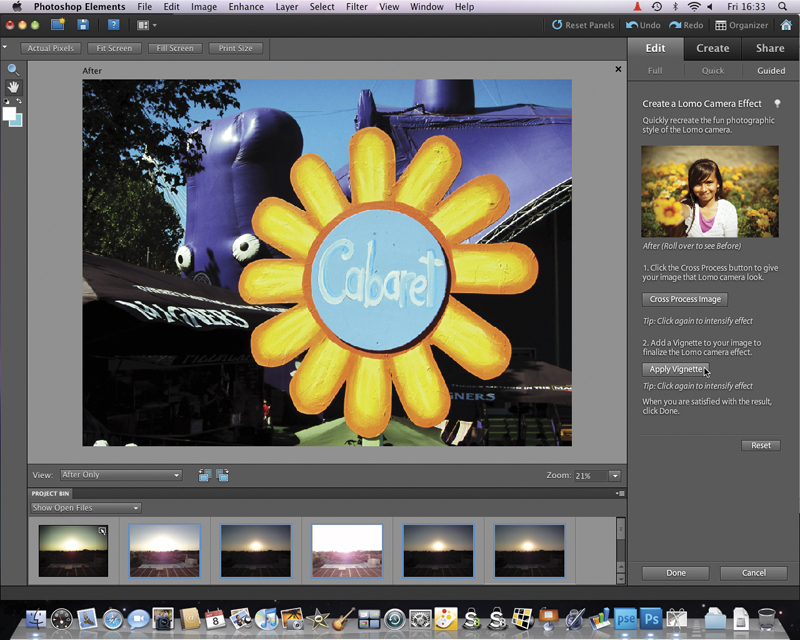This screenshot has width=800, height=640.
Task: Open Spotlight search in the menu bar
Action: (783, 7)
